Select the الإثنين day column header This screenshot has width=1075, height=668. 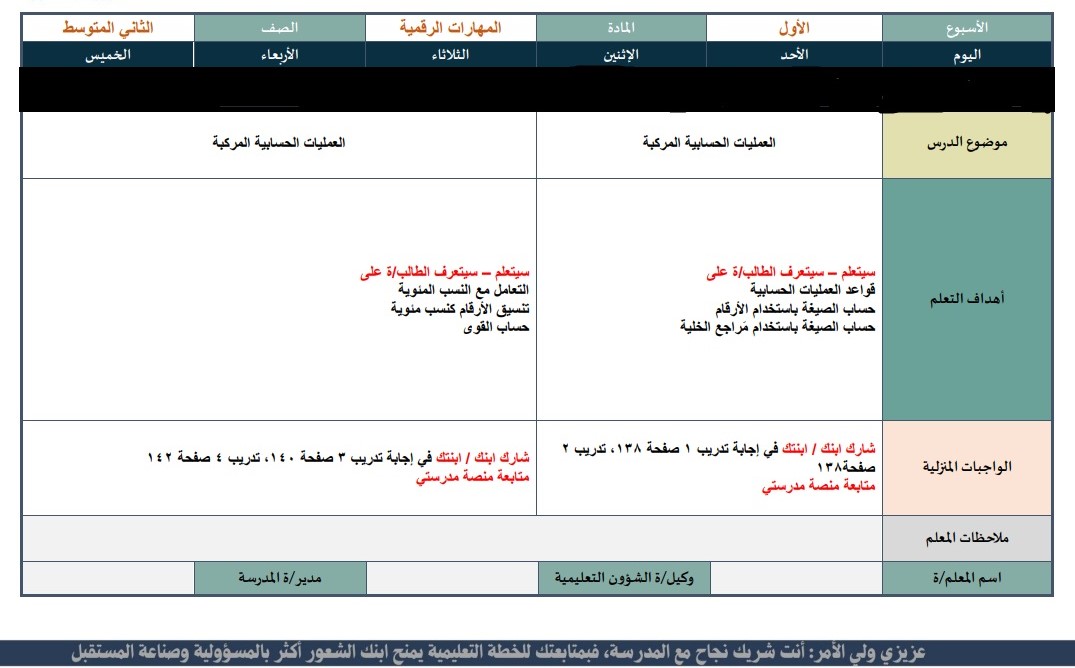[620, 55]
